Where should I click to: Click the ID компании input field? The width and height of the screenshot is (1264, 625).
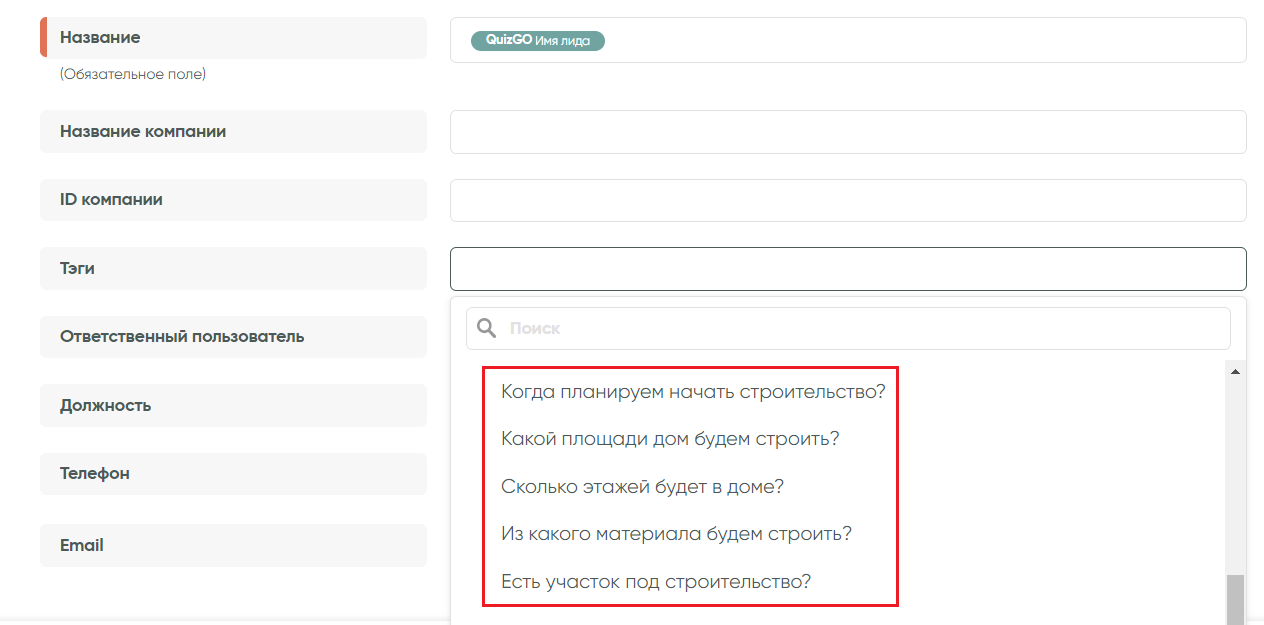pos(848,200)
